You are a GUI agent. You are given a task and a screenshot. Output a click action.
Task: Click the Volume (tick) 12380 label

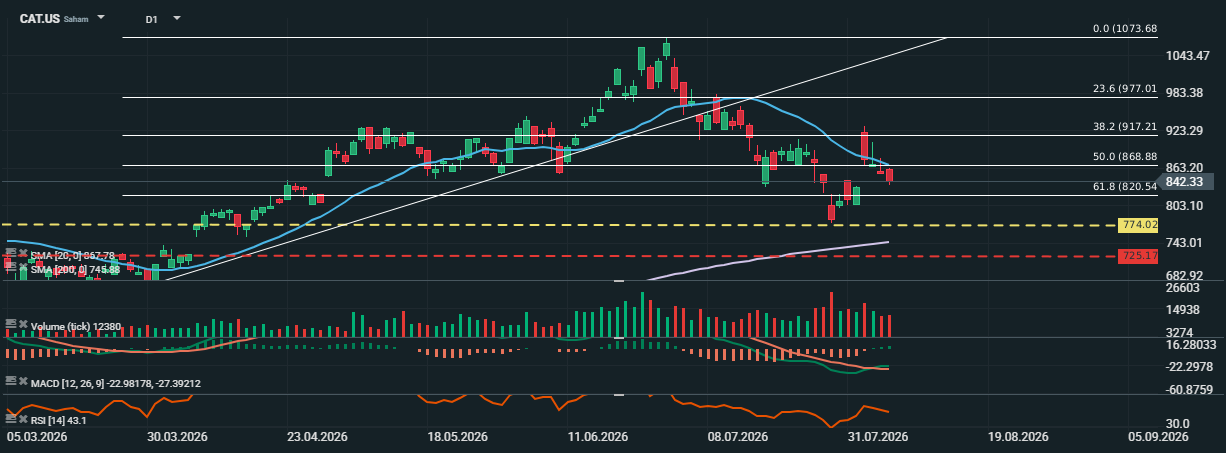click(x=76, y=326)
